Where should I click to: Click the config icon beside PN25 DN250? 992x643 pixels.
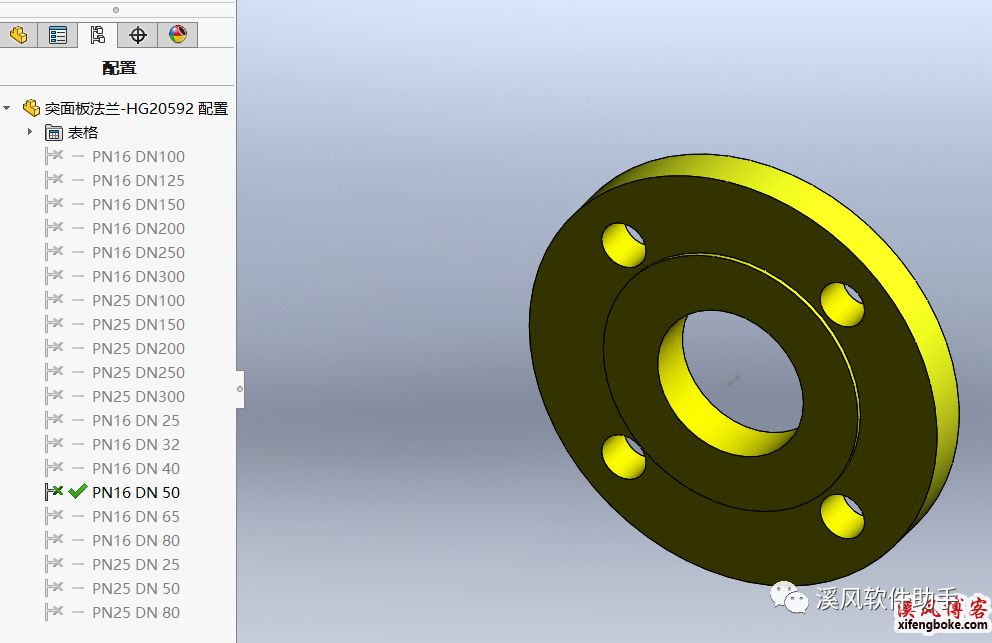[x=54, y=372]
